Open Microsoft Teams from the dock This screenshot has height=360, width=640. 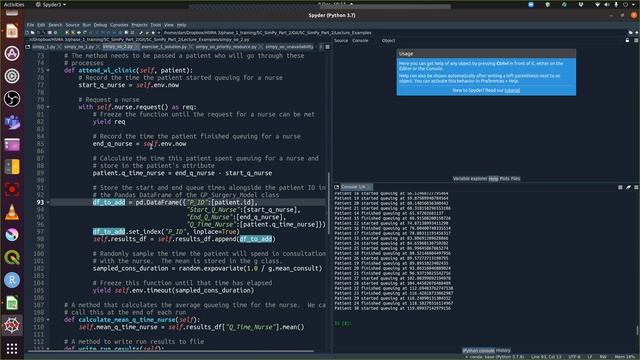click(12, 121)
